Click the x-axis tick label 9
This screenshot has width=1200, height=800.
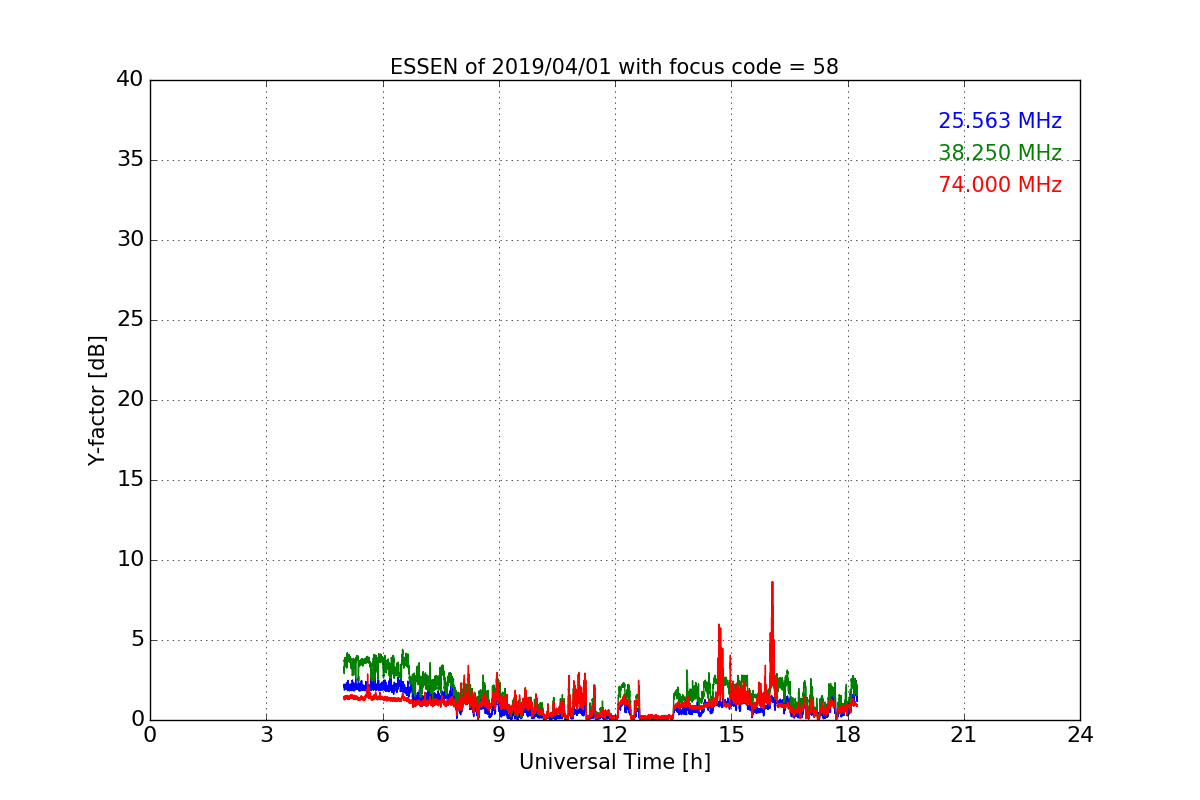point(499,735)
